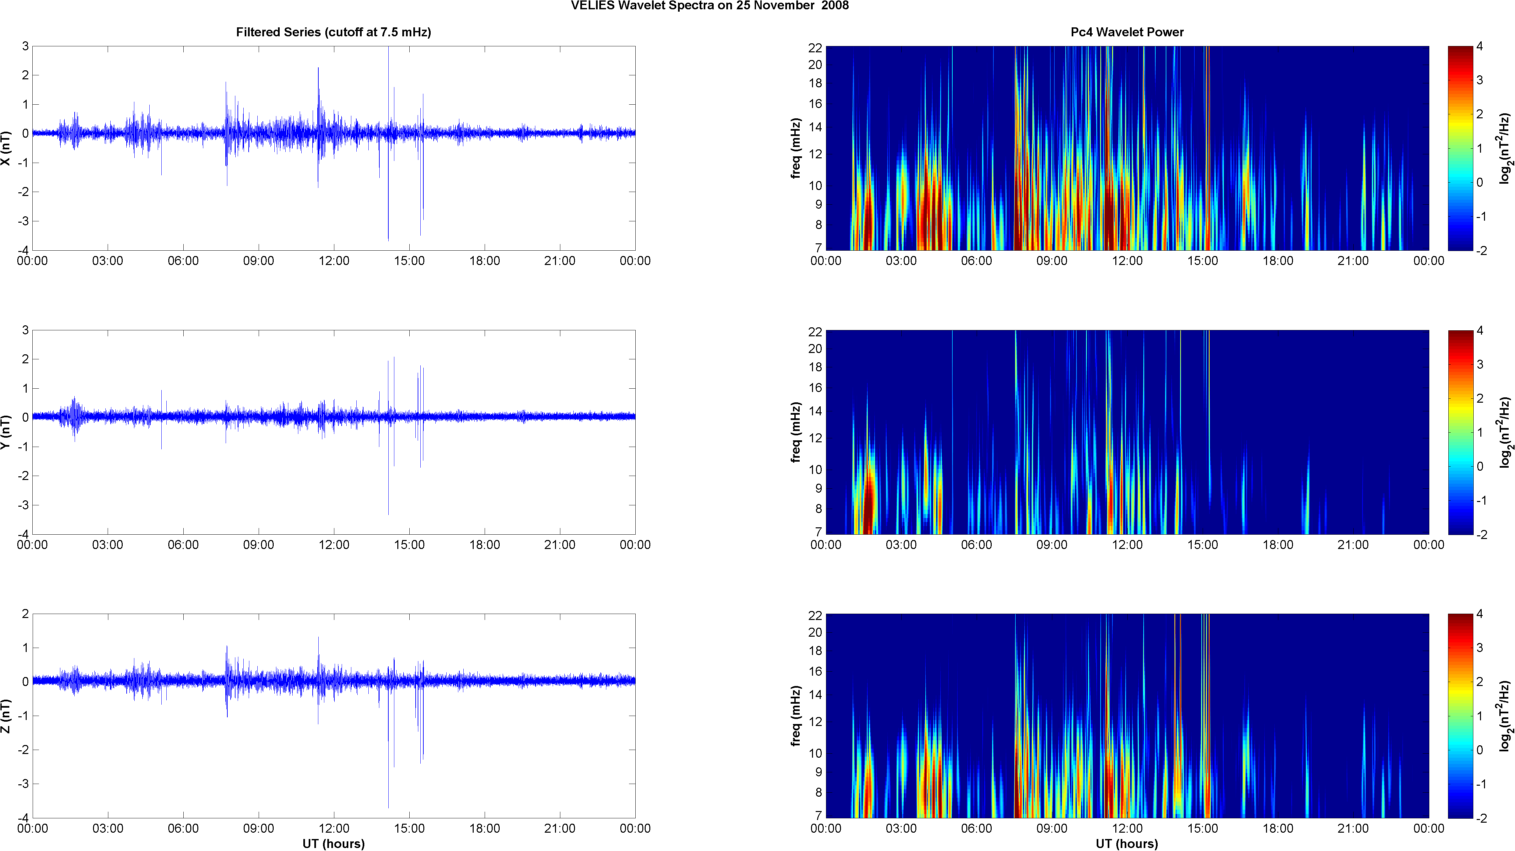Click the middle wavelet power spectrogram
The image size is (1515, 851).
1127,432
